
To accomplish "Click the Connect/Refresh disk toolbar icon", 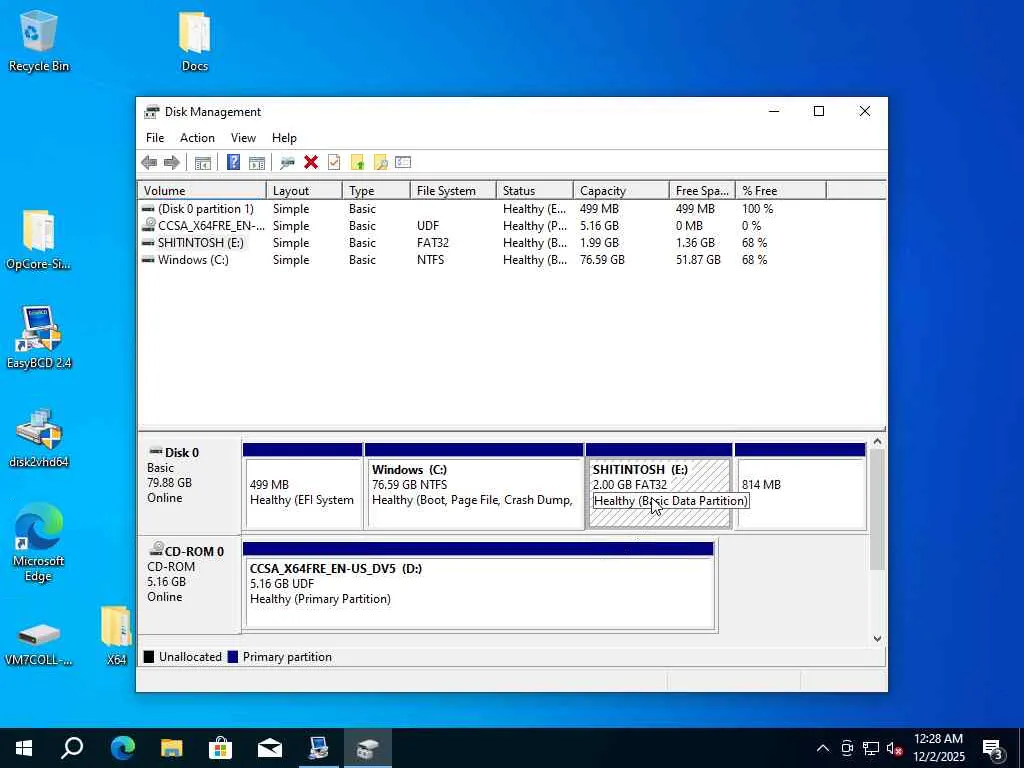I will tap(287, 163).
